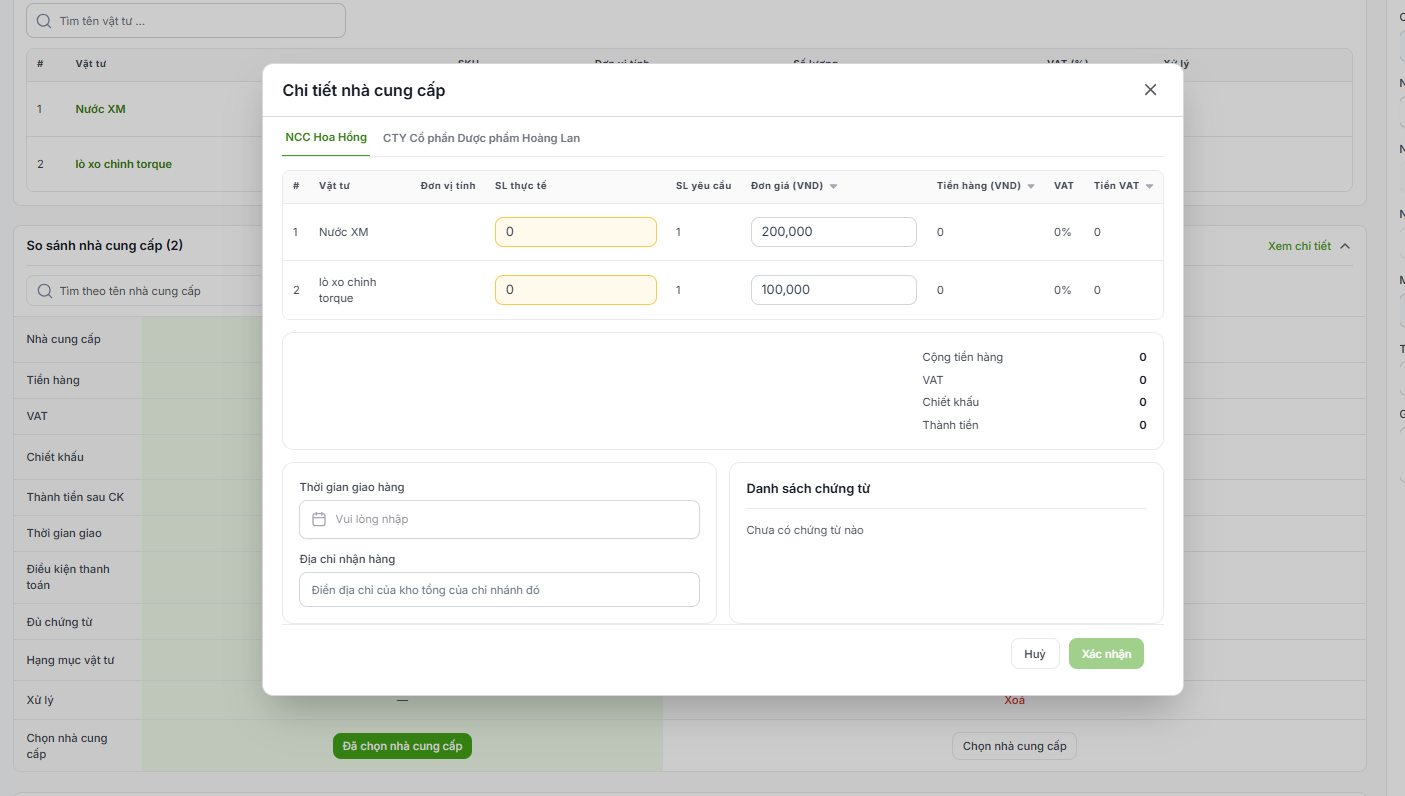This screenshot has height=796, width=1405.
Task: Close the Chi tiết nhà cung cấp dialog
Action: coord(1150,90)
